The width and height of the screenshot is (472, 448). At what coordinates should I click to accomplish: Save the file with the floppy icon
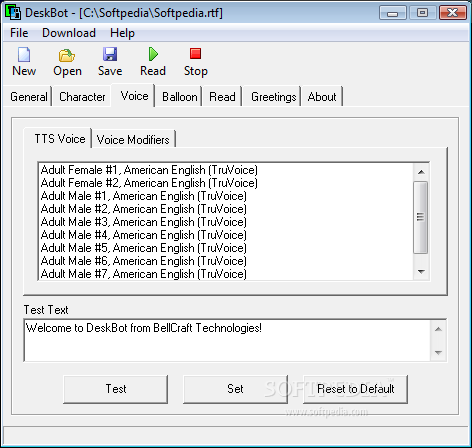coord(110,54)
